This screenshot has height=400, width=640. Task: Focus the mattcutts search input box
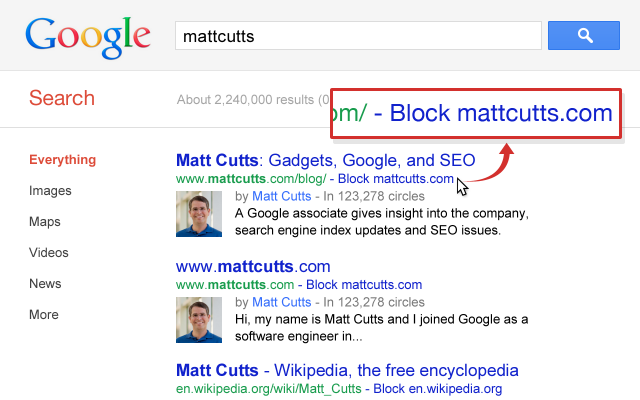click(358, 36)
